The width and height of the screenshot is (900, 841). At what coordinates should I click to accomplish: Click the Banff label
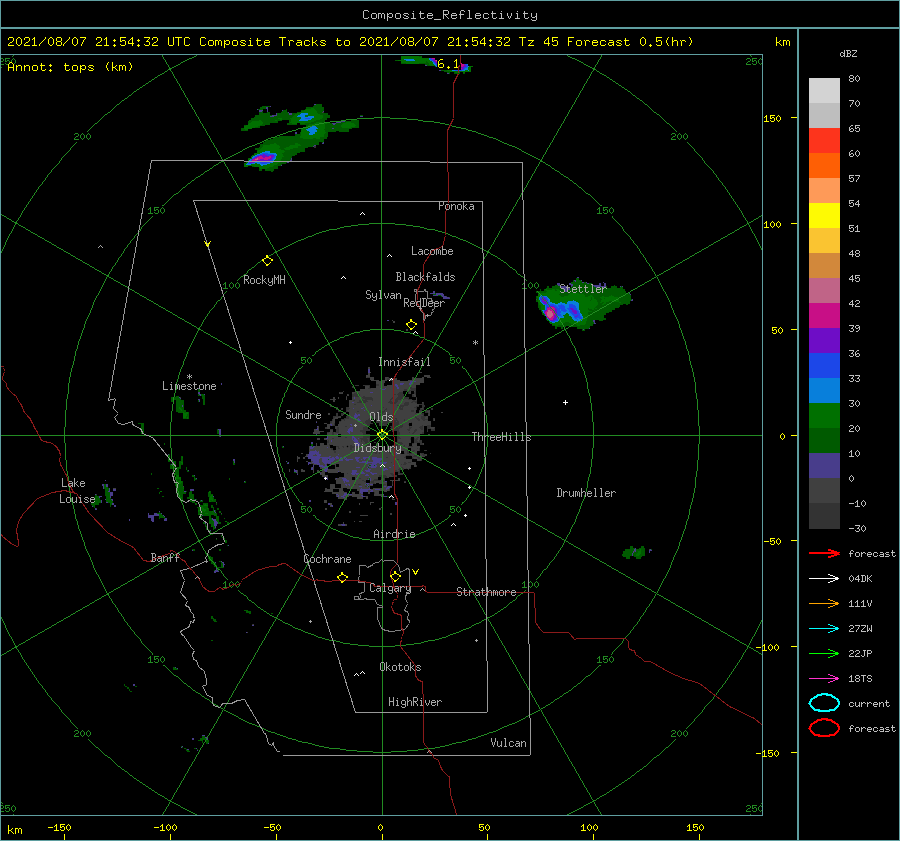click(x=165, y=558)
